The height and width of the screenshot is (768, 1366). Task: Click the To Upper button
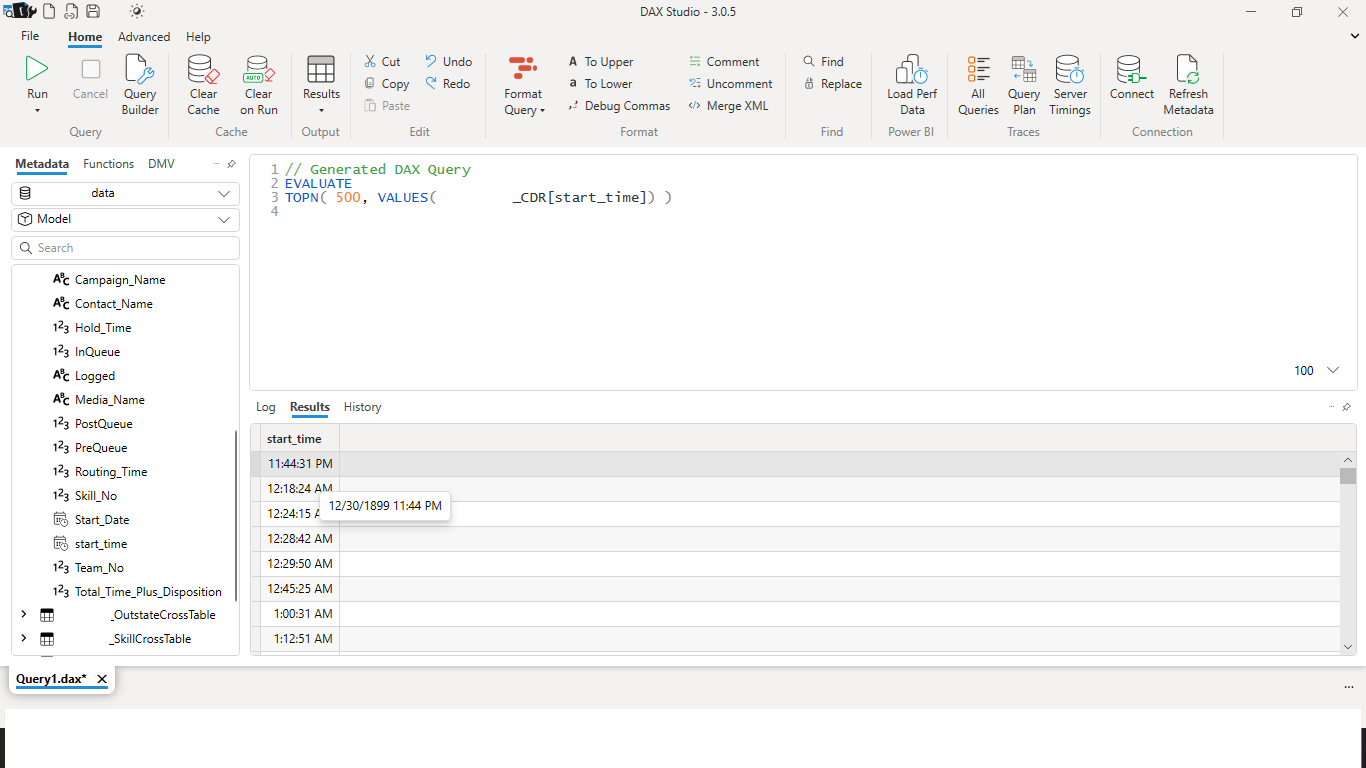(600, 61)
